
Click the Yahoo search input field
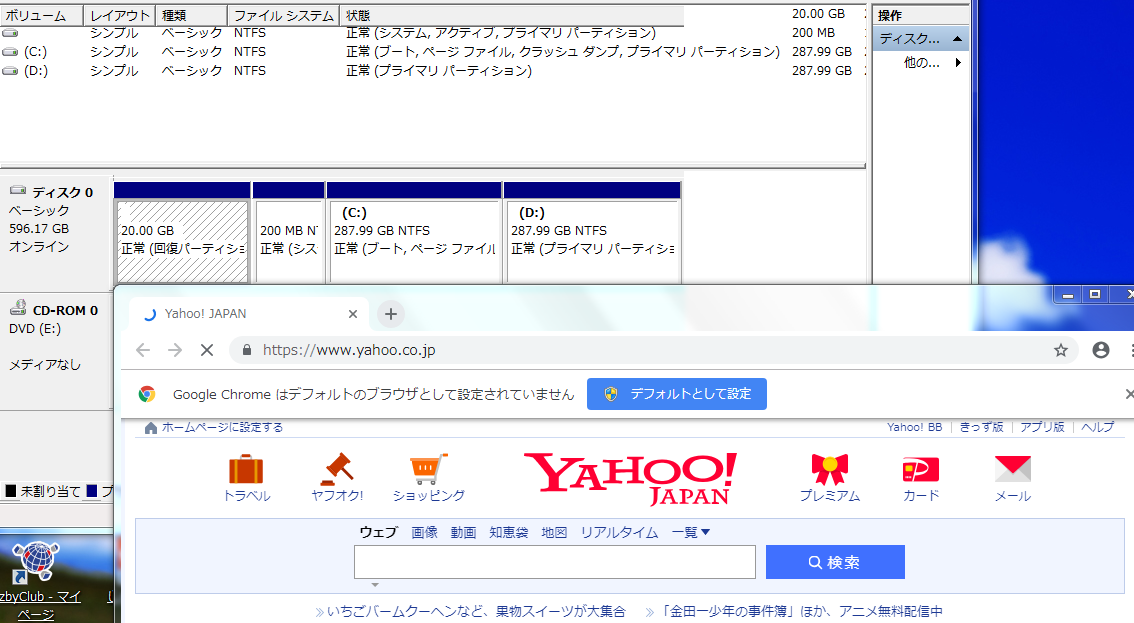(555, 562)
